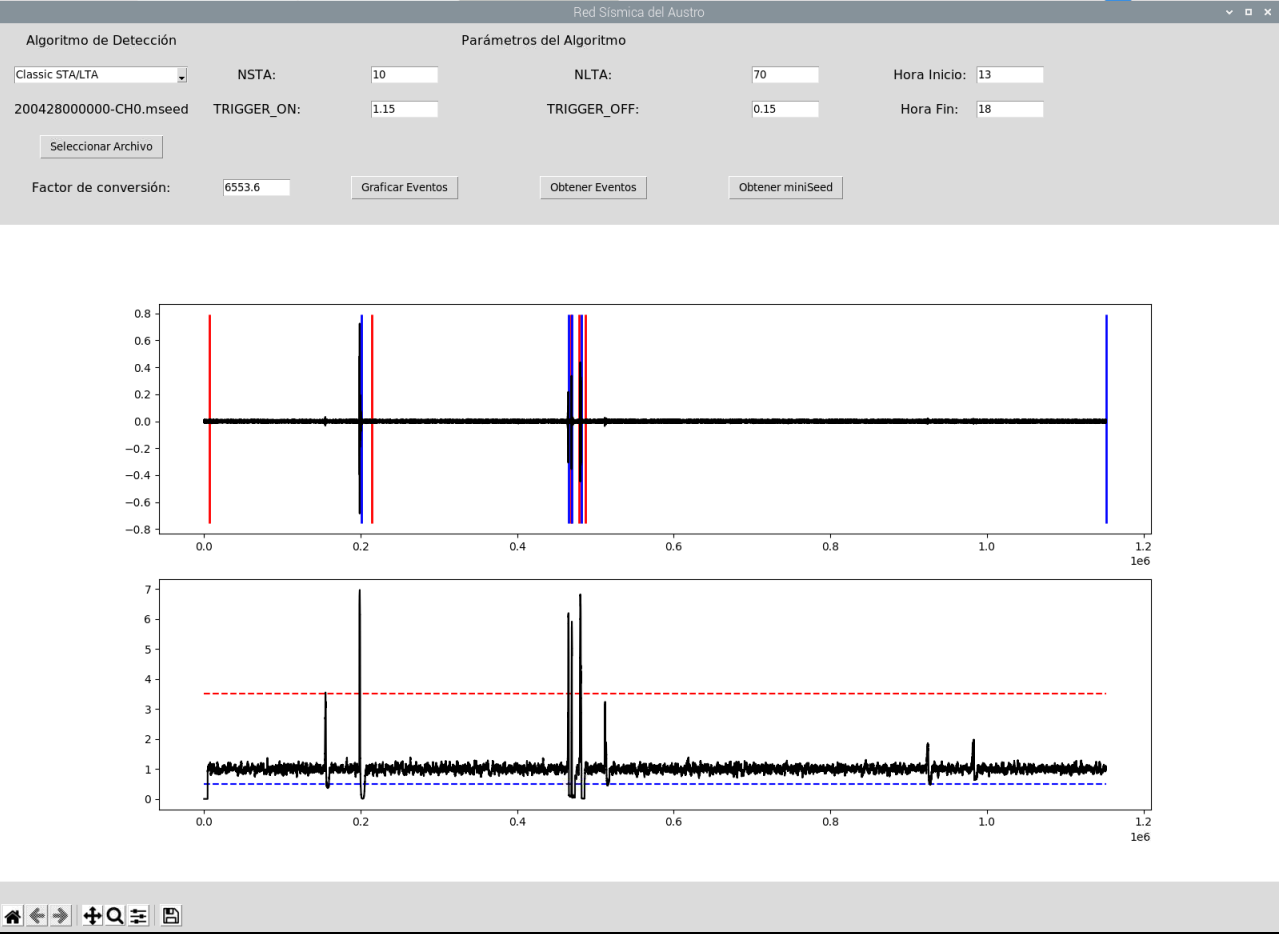Go forward to next plot view
Image resolution: width=1279 pixels, height=934 pixels.
point(60,915)
